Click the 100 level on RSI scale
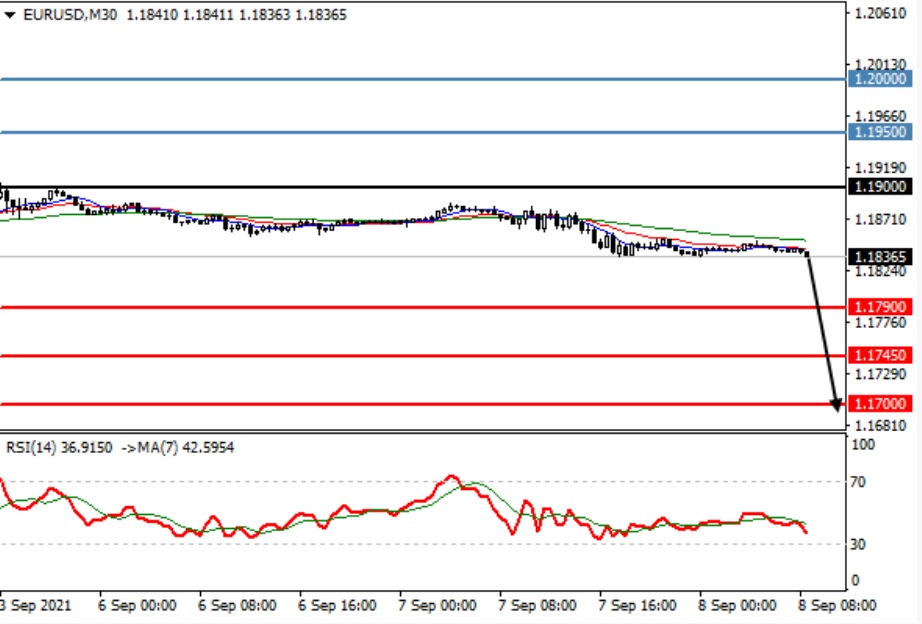The image size is (922, 624). point(863,445)
